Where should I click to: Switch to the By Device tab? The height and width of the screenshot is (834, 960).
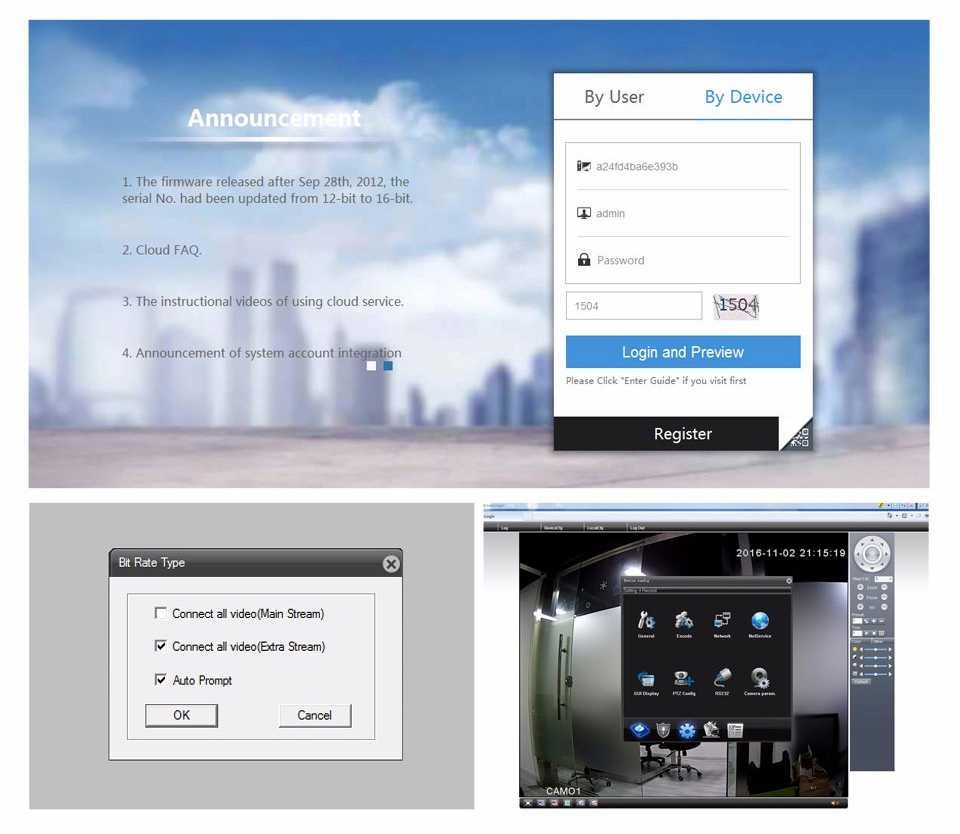743,97
